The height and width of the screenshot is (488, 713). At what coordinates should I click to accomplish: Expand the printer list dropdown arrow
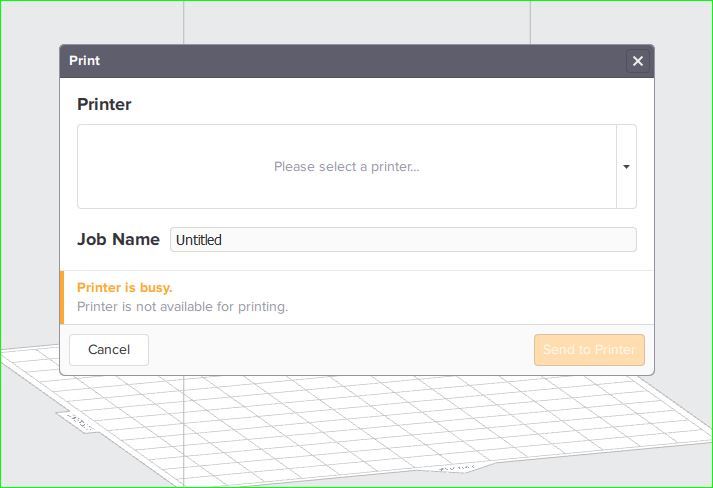pyautogui.click(x=626, y=166)
